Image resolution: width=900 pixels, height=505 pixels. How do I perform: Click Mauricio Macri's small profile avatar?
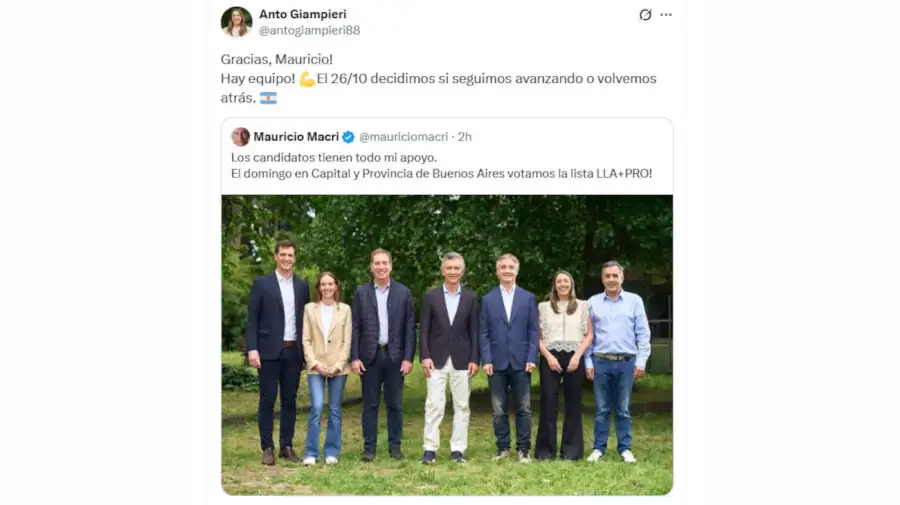240,137
